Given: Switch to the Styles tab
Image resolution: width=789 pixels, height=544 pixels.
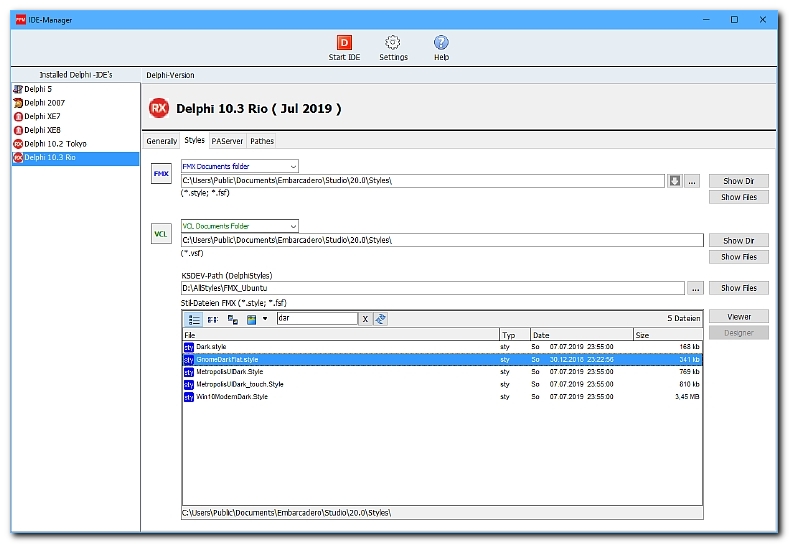Looking at the screenshot, I should tap(194, 140).
